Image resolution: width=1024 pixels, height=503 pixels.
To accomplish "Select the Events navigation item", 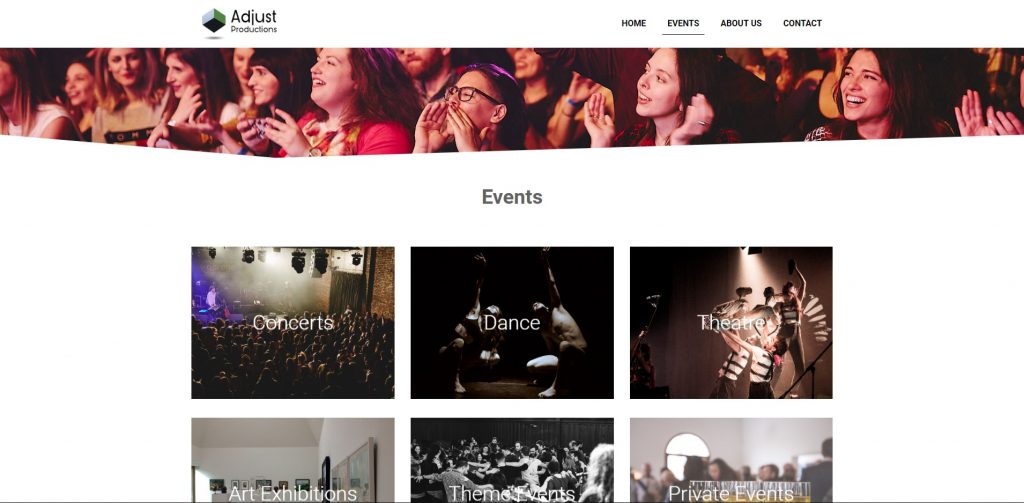I will pos(683,23).
